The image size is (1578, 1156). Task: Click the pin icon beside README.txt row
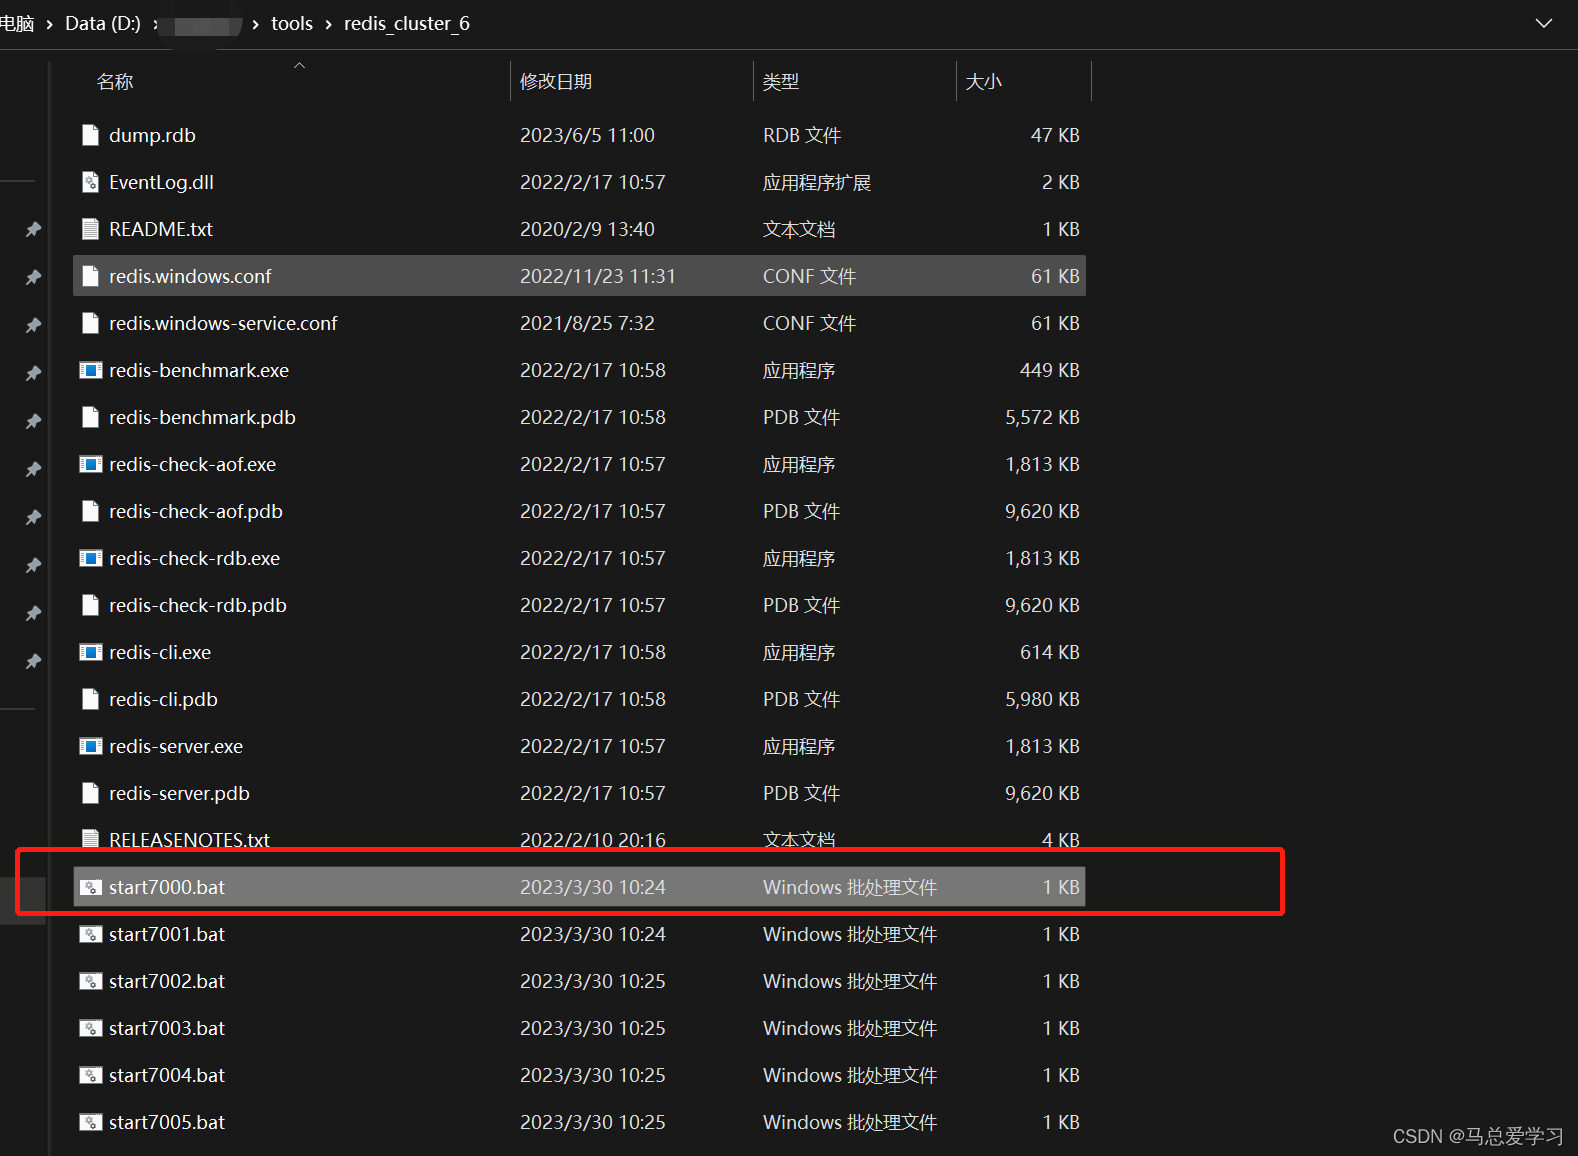(33, 229)
